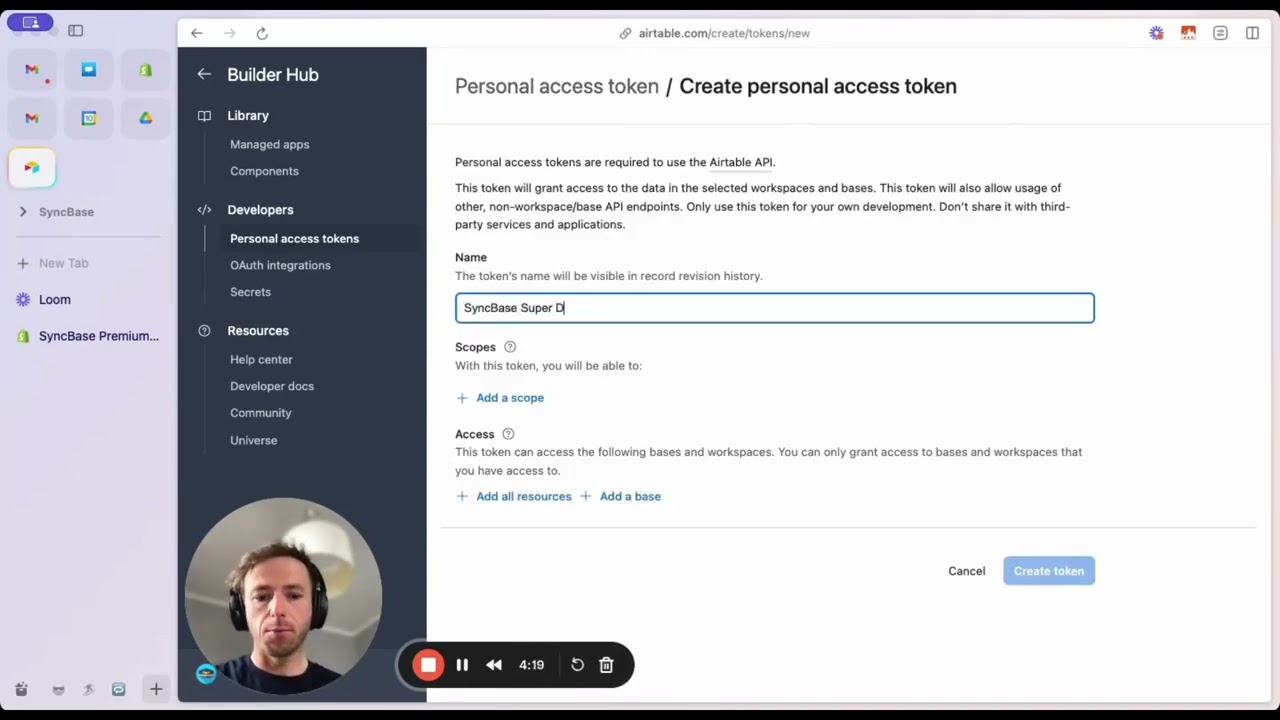
Task: Click the token Name input field
Action: (x=775, y=308)
